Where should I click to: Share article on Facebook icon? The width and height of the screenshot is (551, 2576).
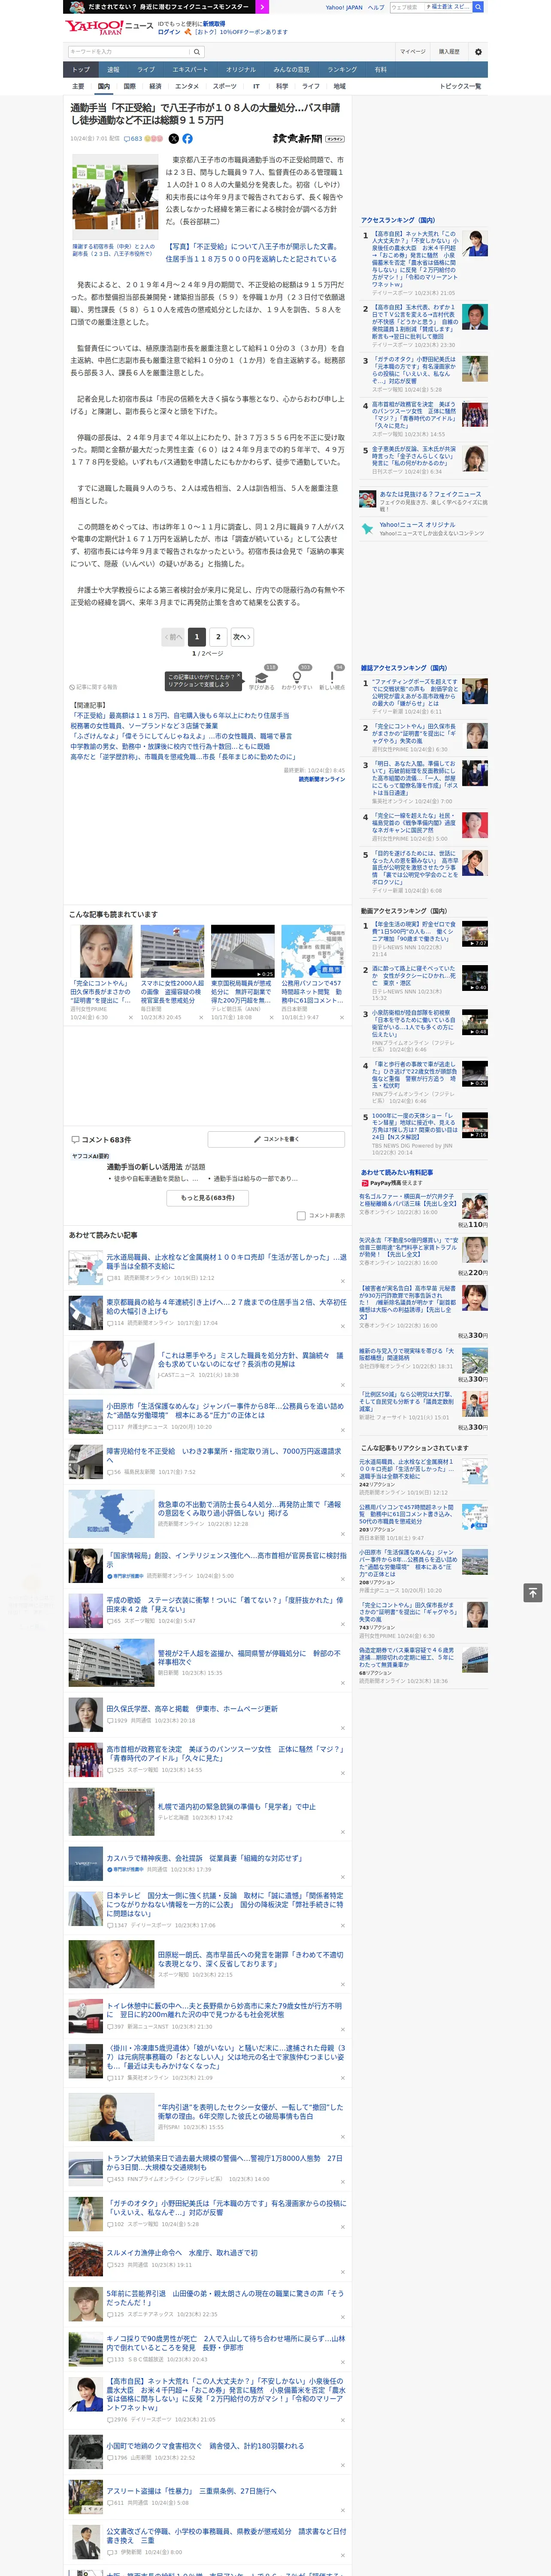click(x=187, y=139)
